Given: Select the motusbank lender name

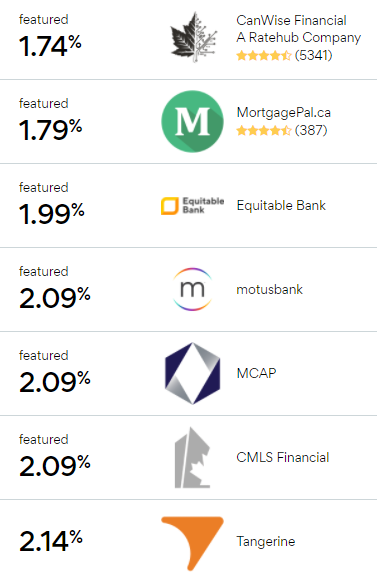Looking at the screenshot, I should pyautogui.click(x=269, y=290).
